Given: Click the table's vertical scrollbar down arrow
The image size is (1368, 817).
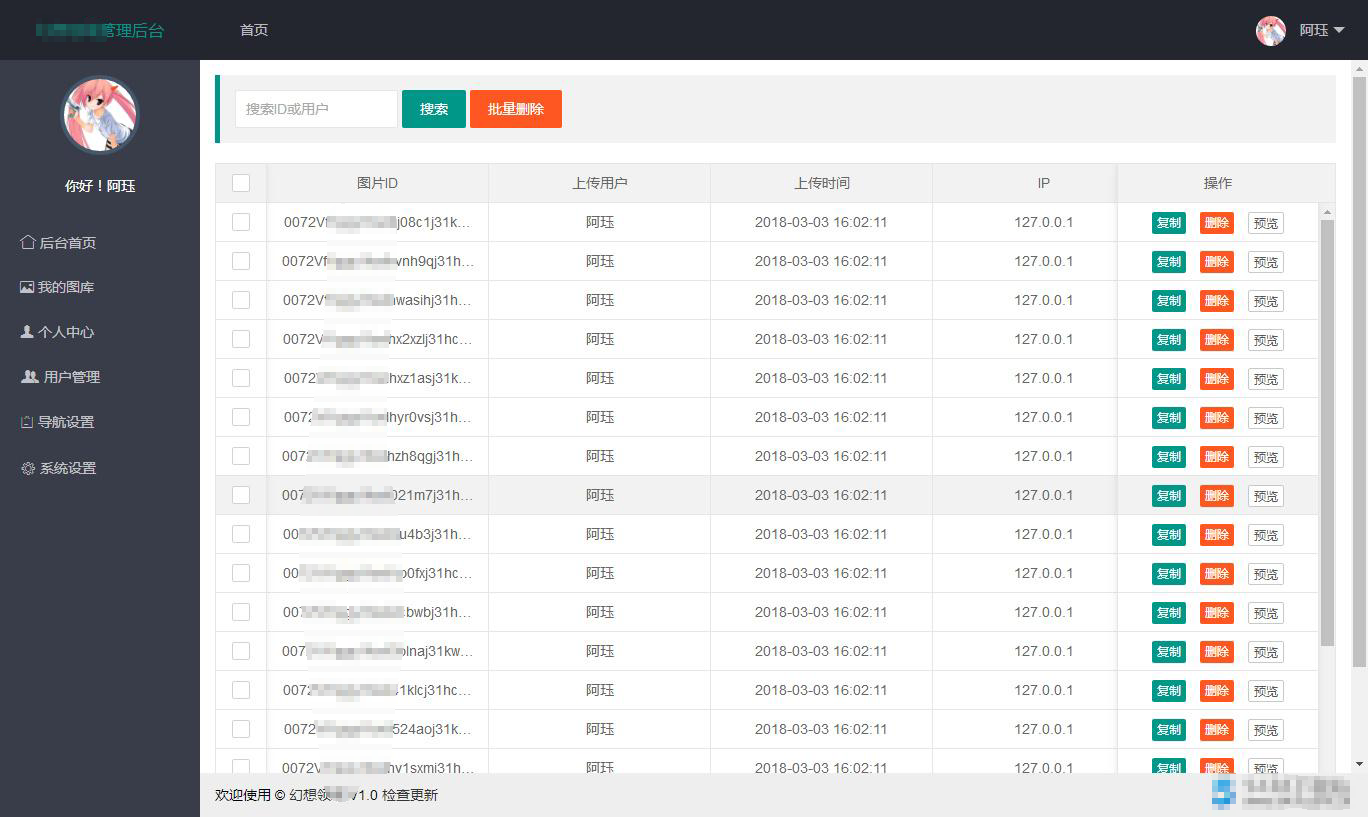Looking at the screenshot, I should pos(1327,764).
